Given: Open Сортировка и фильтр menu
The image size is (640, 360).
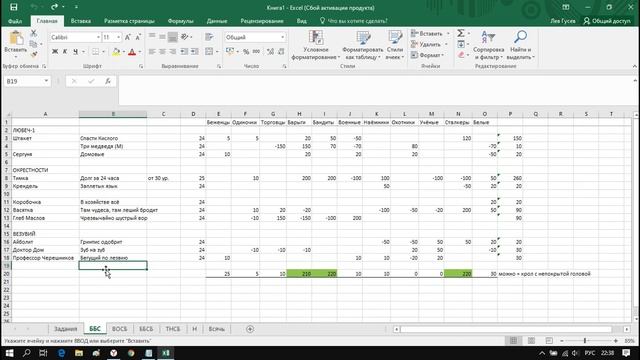Looking at the screenshot, I should pyautogui.click(x=489, y=45).
